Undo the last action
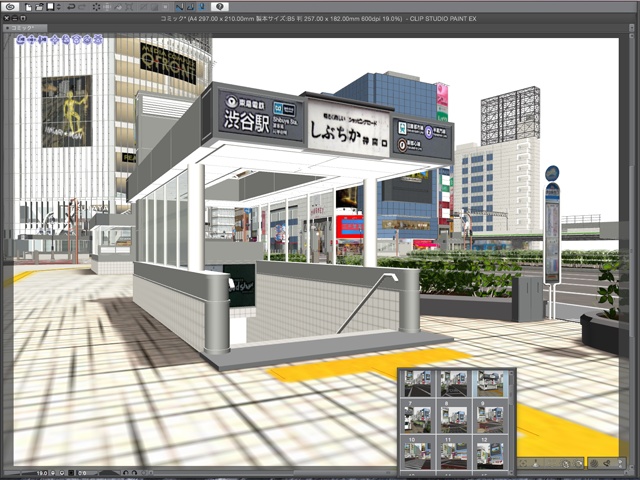 pos(71,7)
